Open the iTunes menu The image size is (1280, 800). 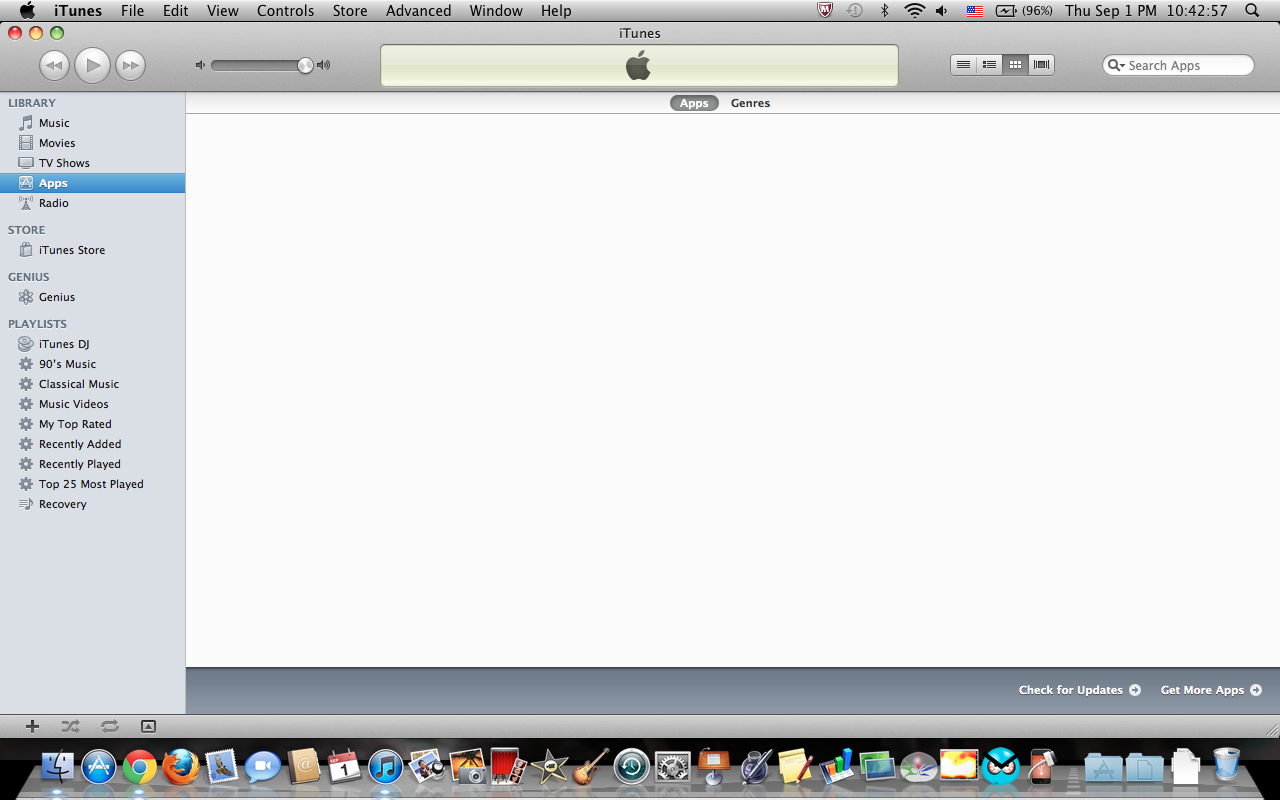click(78, 11)
